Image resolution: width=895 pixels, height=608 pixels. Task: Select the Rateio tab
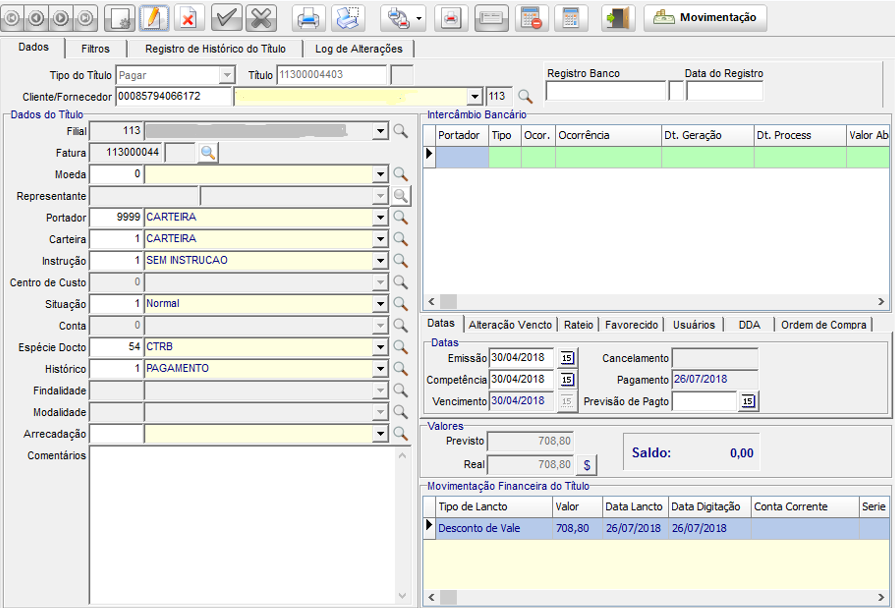[578, 324]
